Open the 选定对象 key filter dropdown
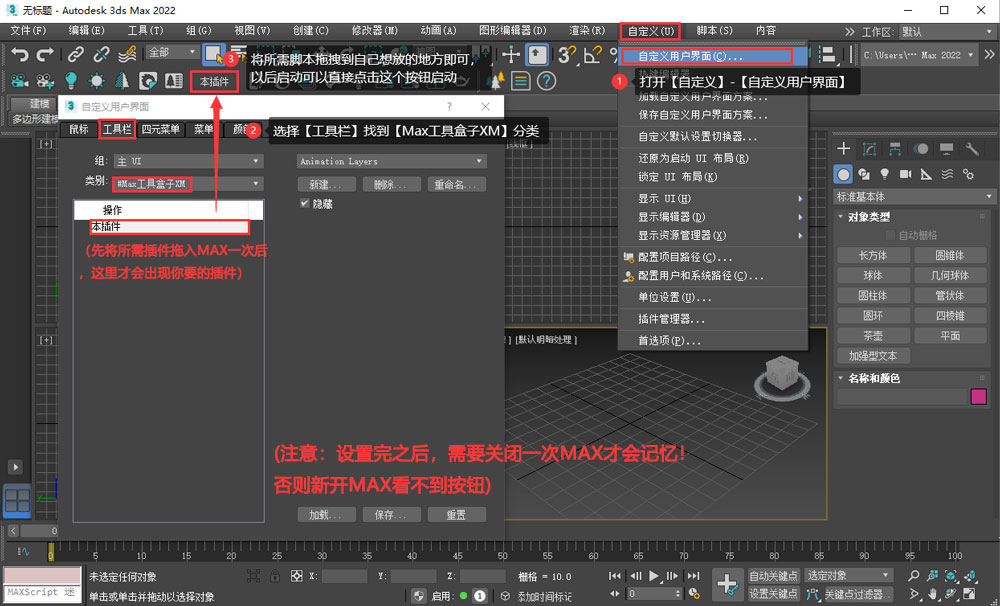The image size is (1000, 606). tap(847, 575)
